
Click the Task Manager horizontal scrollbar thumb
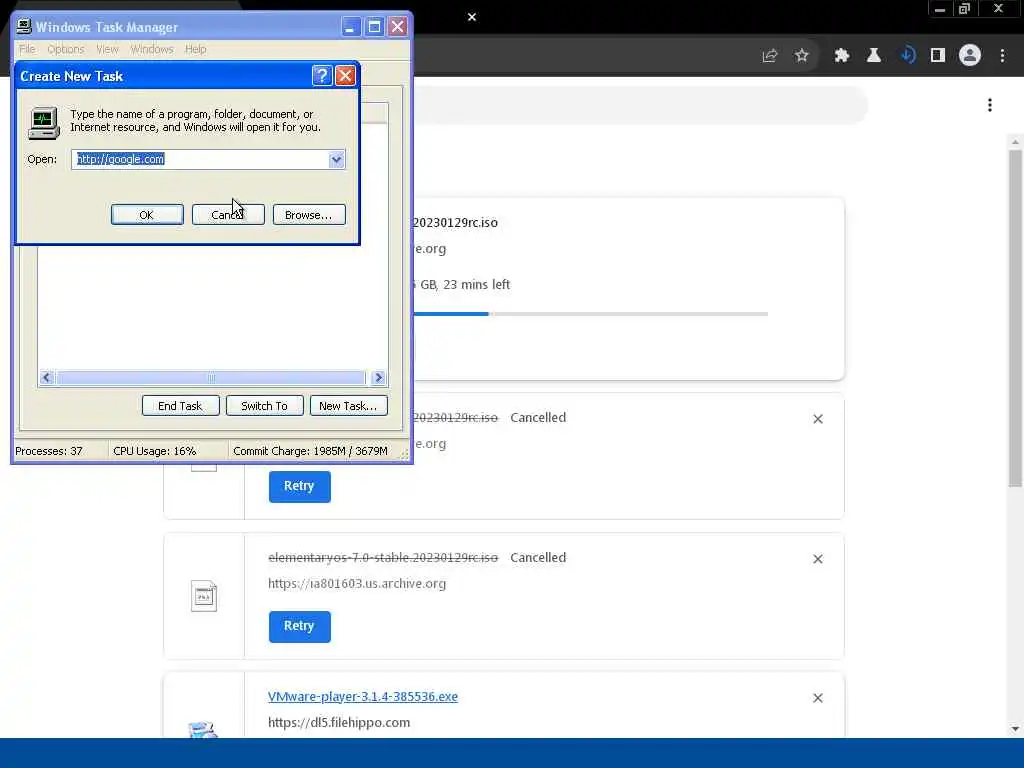[211, 377]
